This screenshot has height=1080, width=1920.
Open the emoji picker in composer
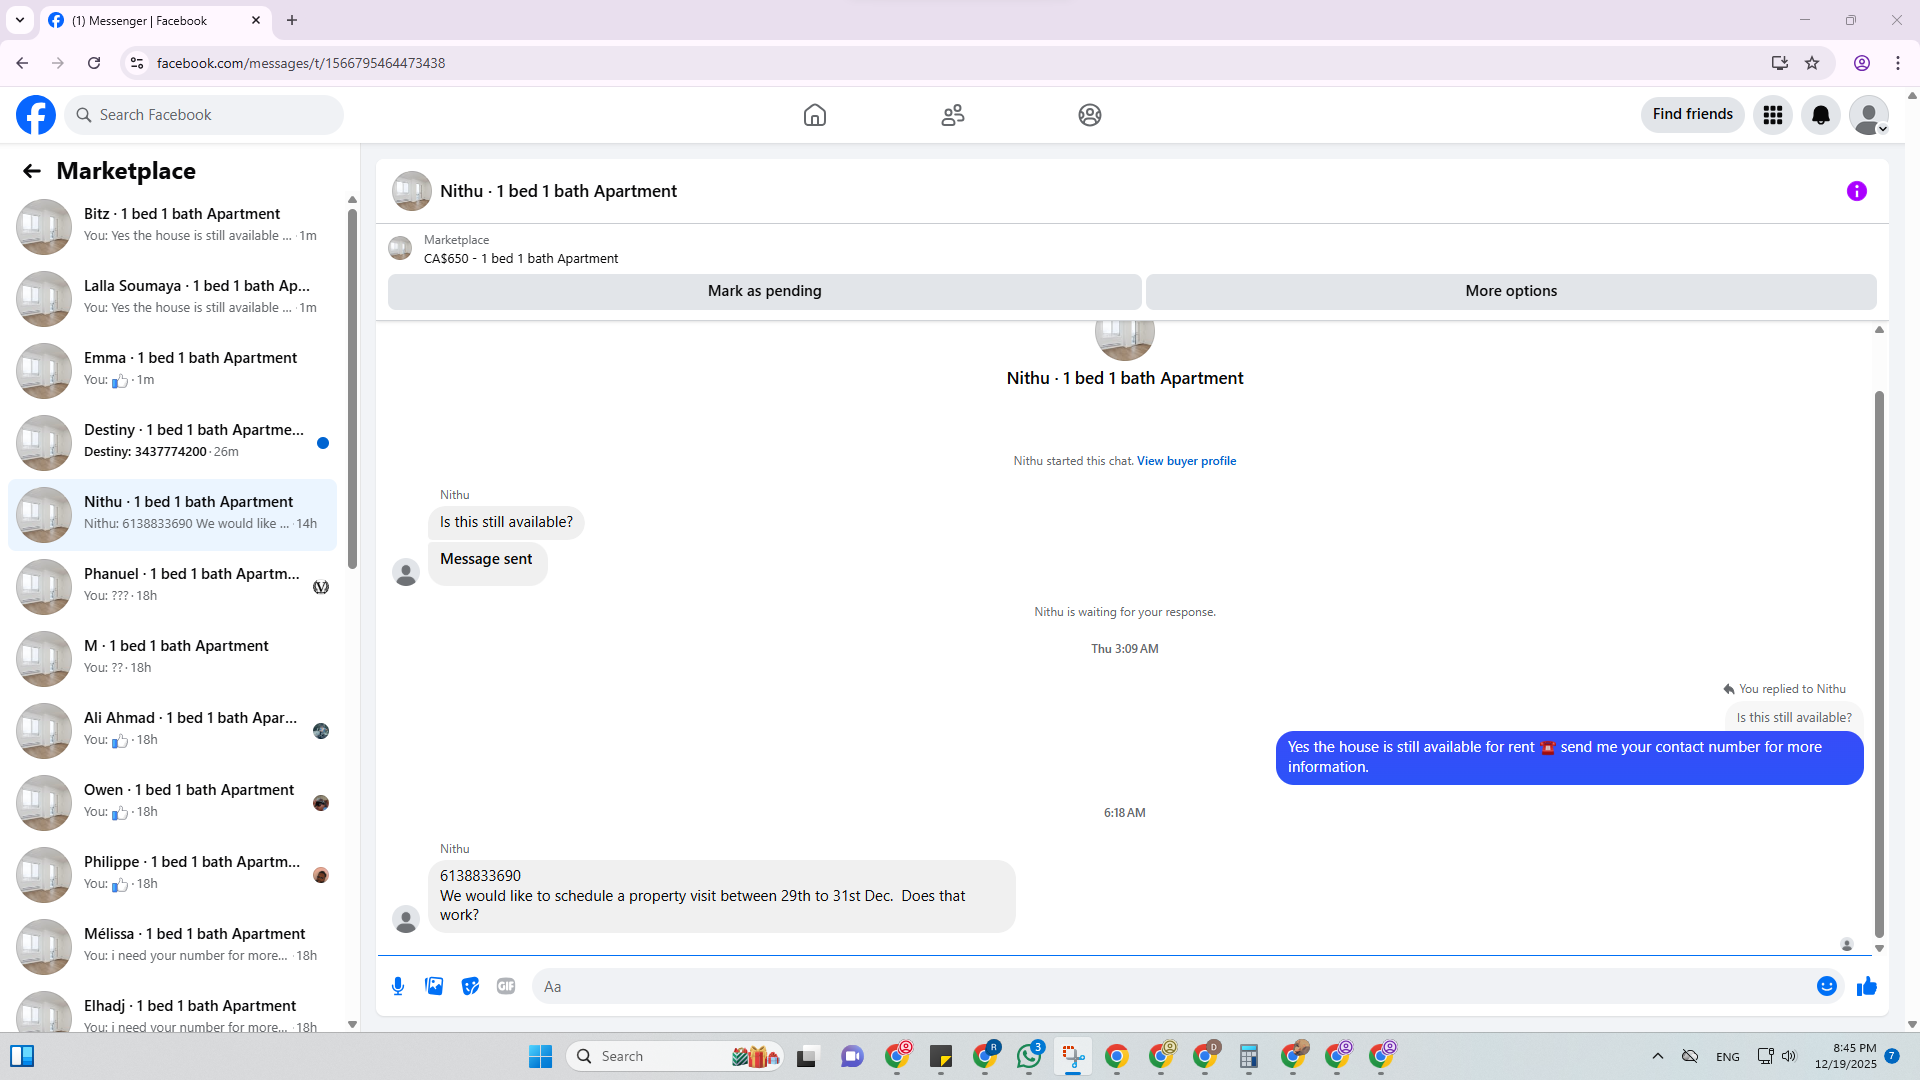tap(1826, 986)
